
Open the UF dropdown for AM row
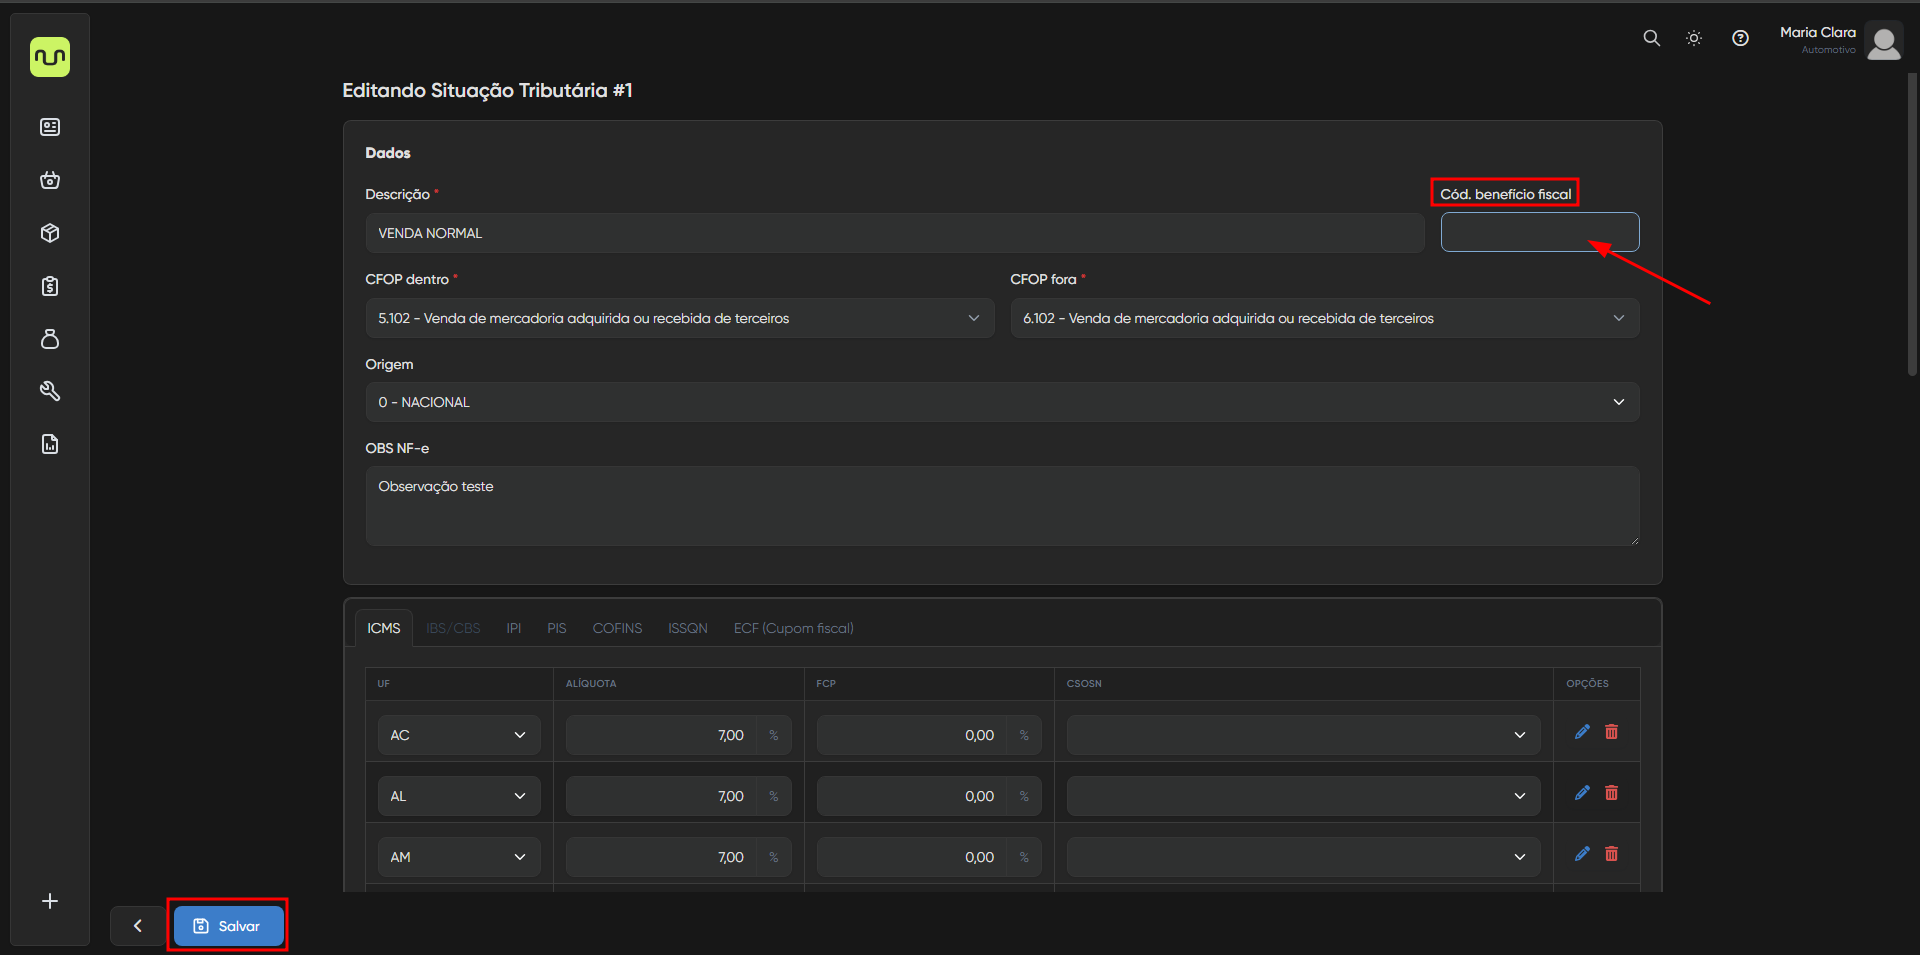pos(459,857)
